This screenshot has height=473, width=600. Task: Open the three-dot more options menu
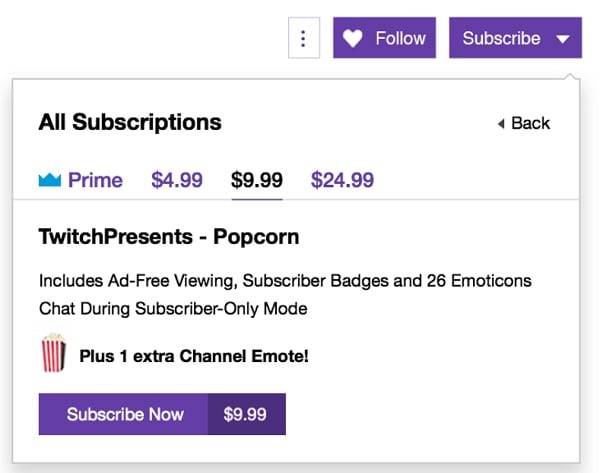303,39
